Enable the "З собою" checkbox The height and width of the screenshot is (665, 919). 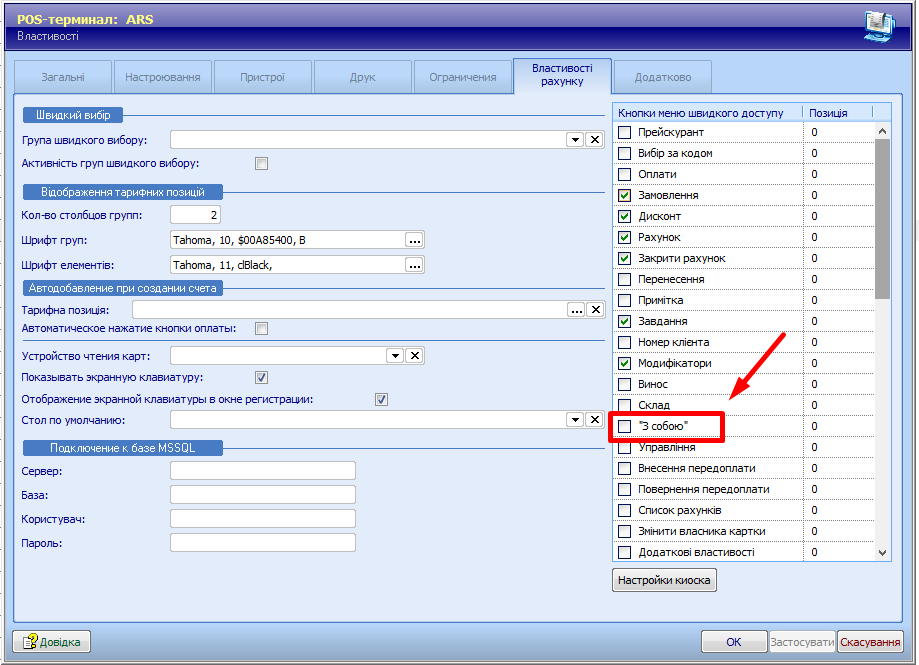tap(625, 427)
